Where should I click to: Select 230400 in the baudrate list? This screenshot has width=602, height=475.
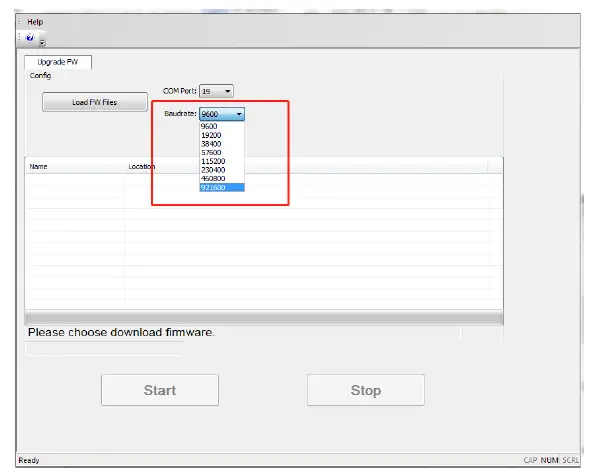(222, 170)
